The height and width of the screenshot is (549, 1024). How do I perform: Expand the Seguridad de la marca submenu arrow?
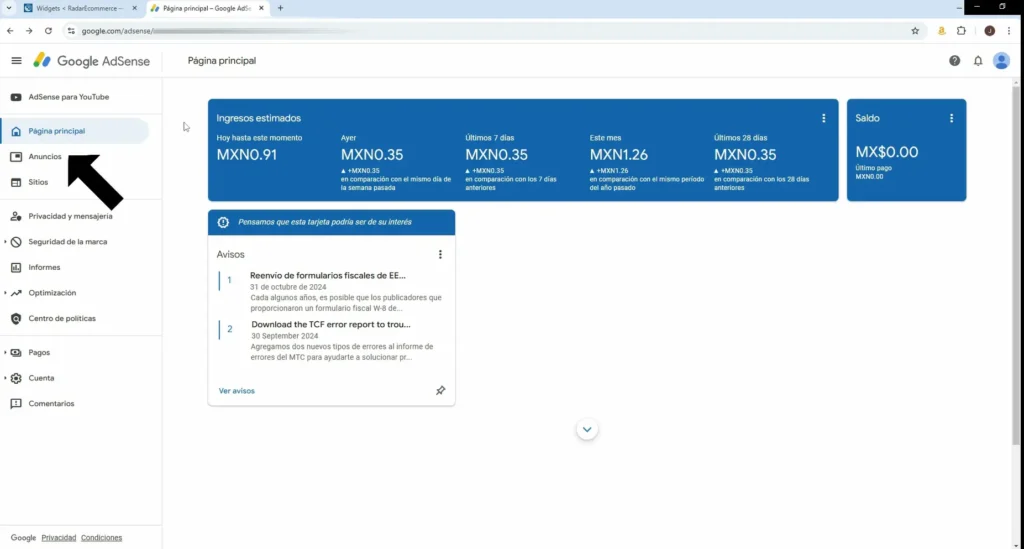tap(5, 242)
